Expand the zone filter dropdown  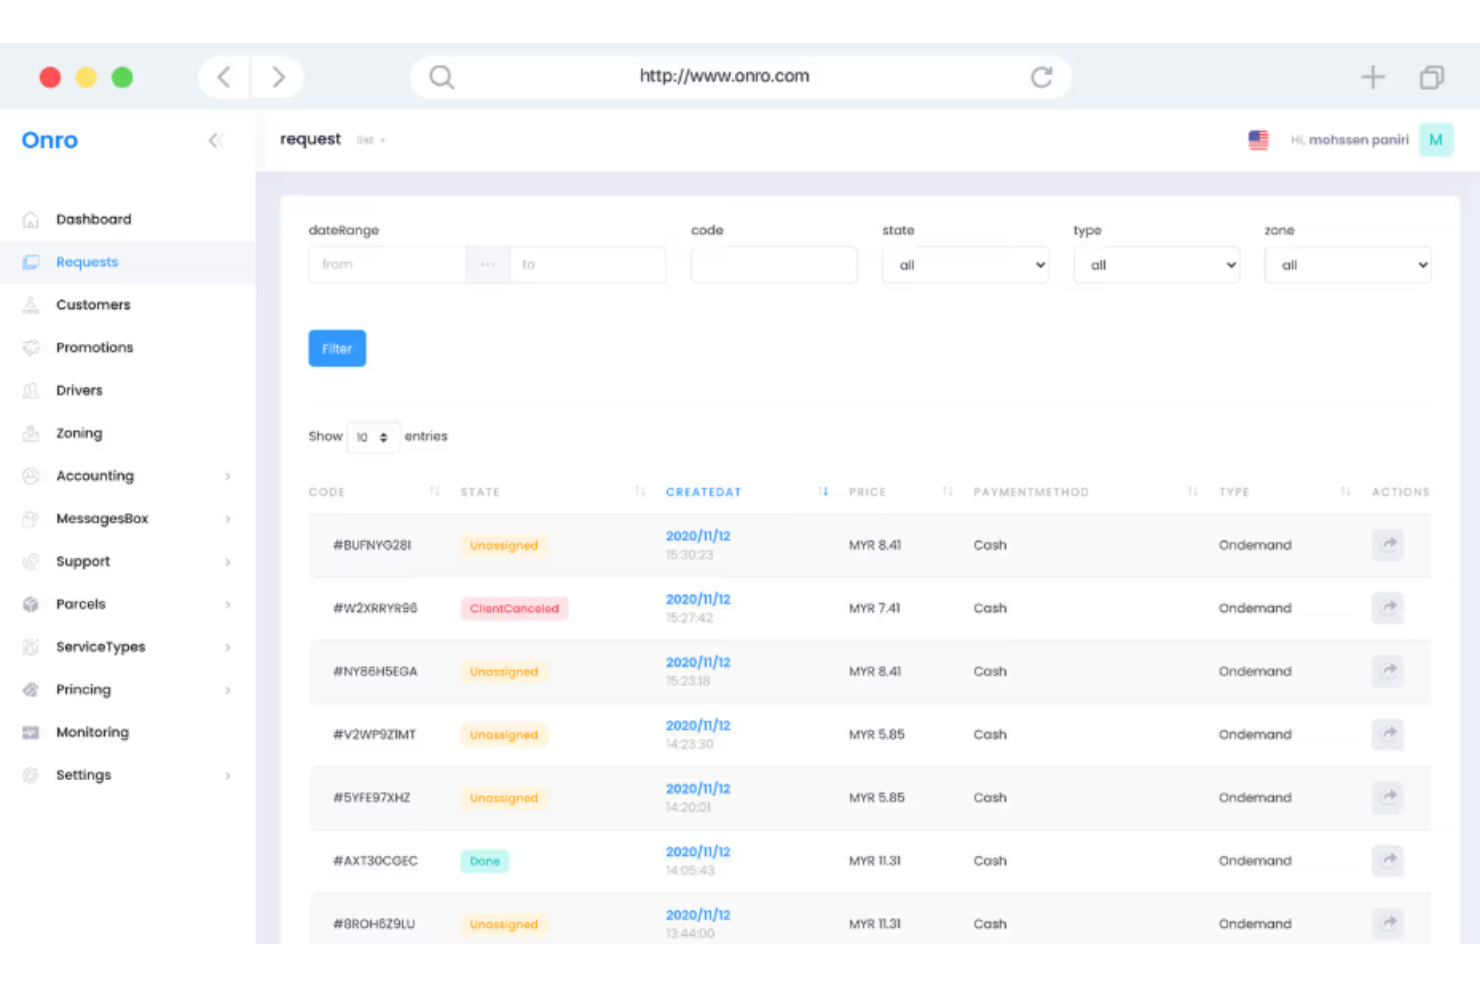pyautogui.click(x=1347, y=264)
